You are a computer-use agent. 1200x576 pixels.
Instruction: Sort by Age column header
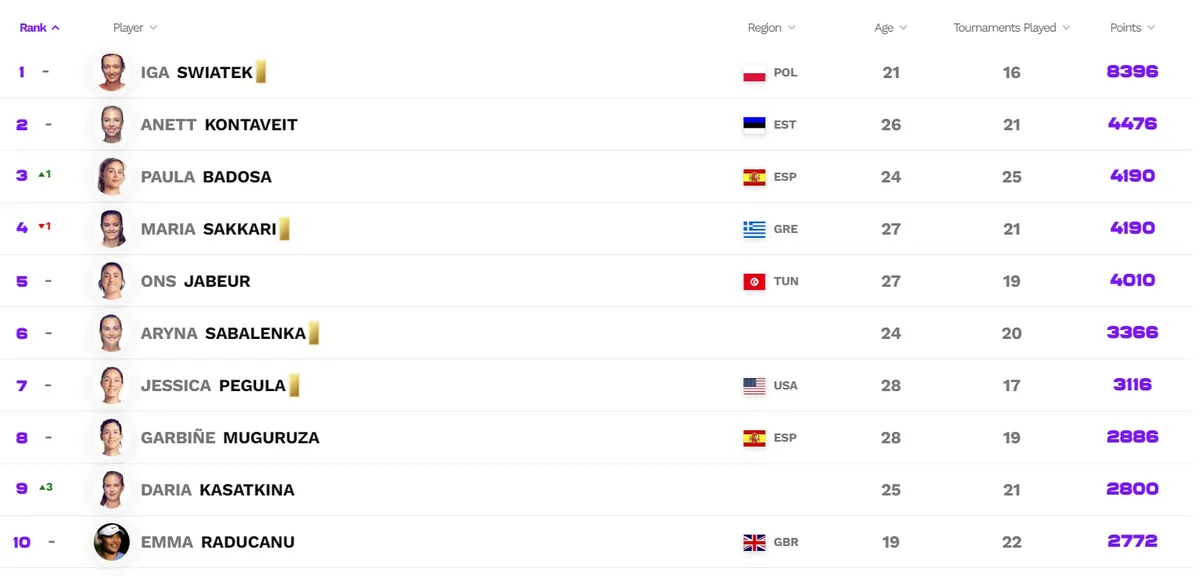(x=891, y=28)
